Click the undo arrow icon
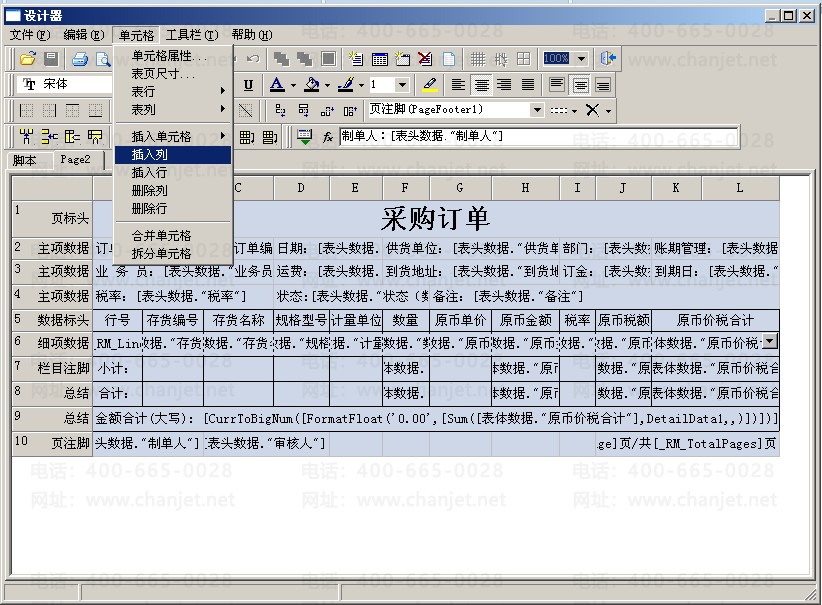Screen dimensions: 822x605 pos(253,59)
